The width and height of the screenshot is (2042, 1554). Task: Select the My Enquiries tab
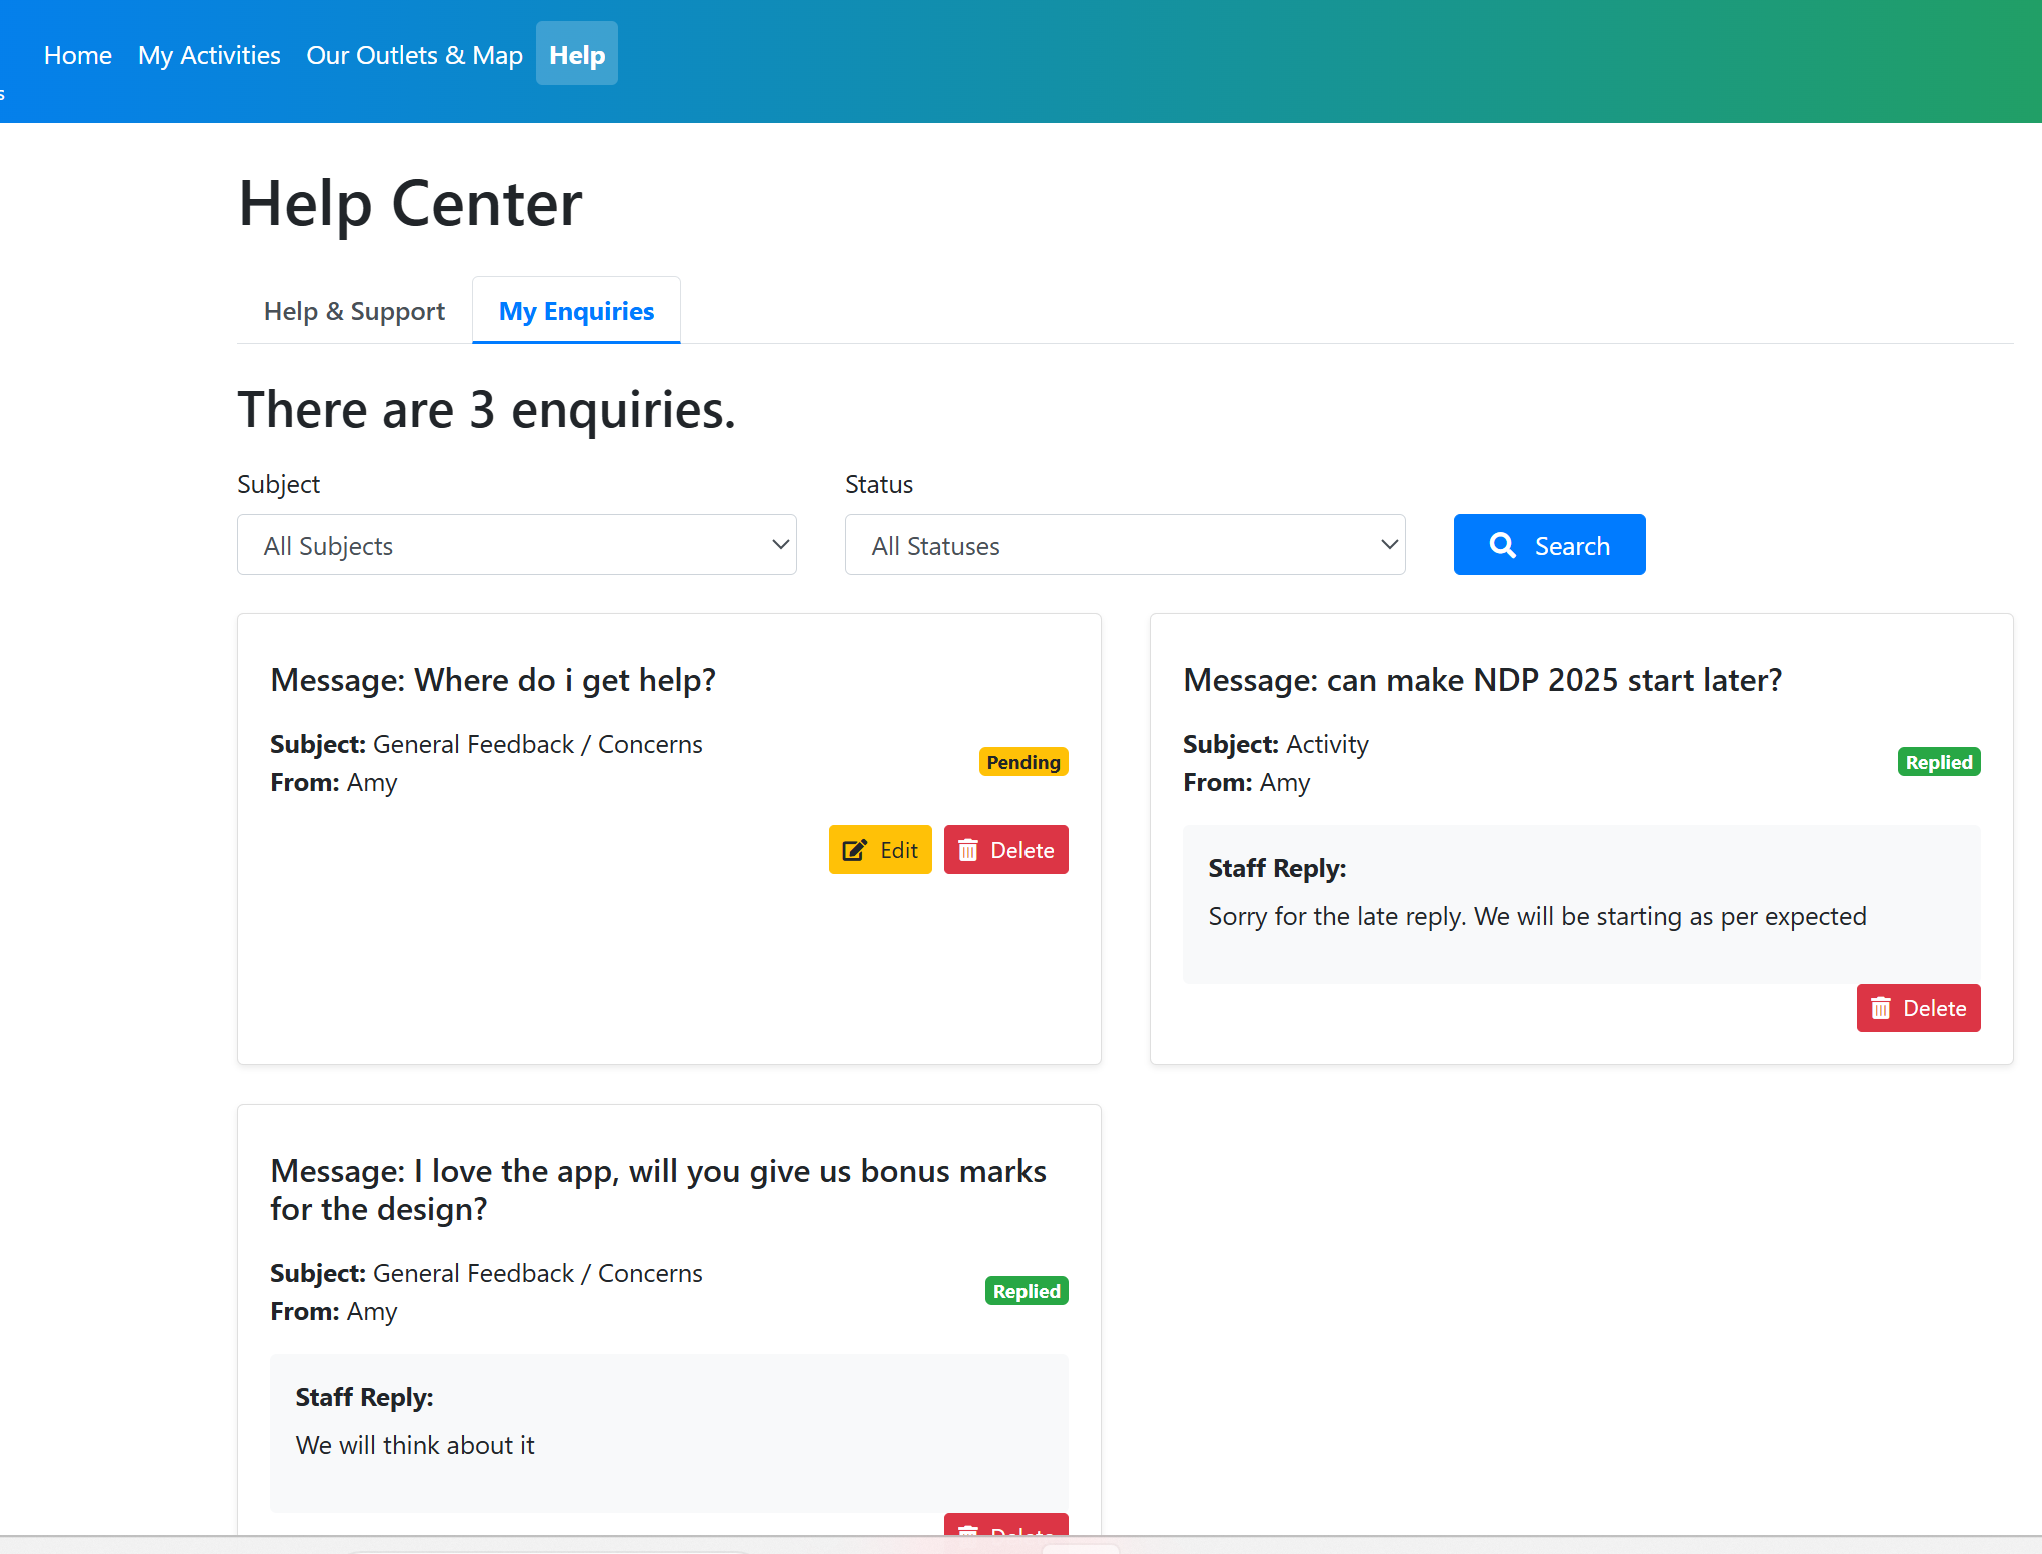tap(576, 311)
